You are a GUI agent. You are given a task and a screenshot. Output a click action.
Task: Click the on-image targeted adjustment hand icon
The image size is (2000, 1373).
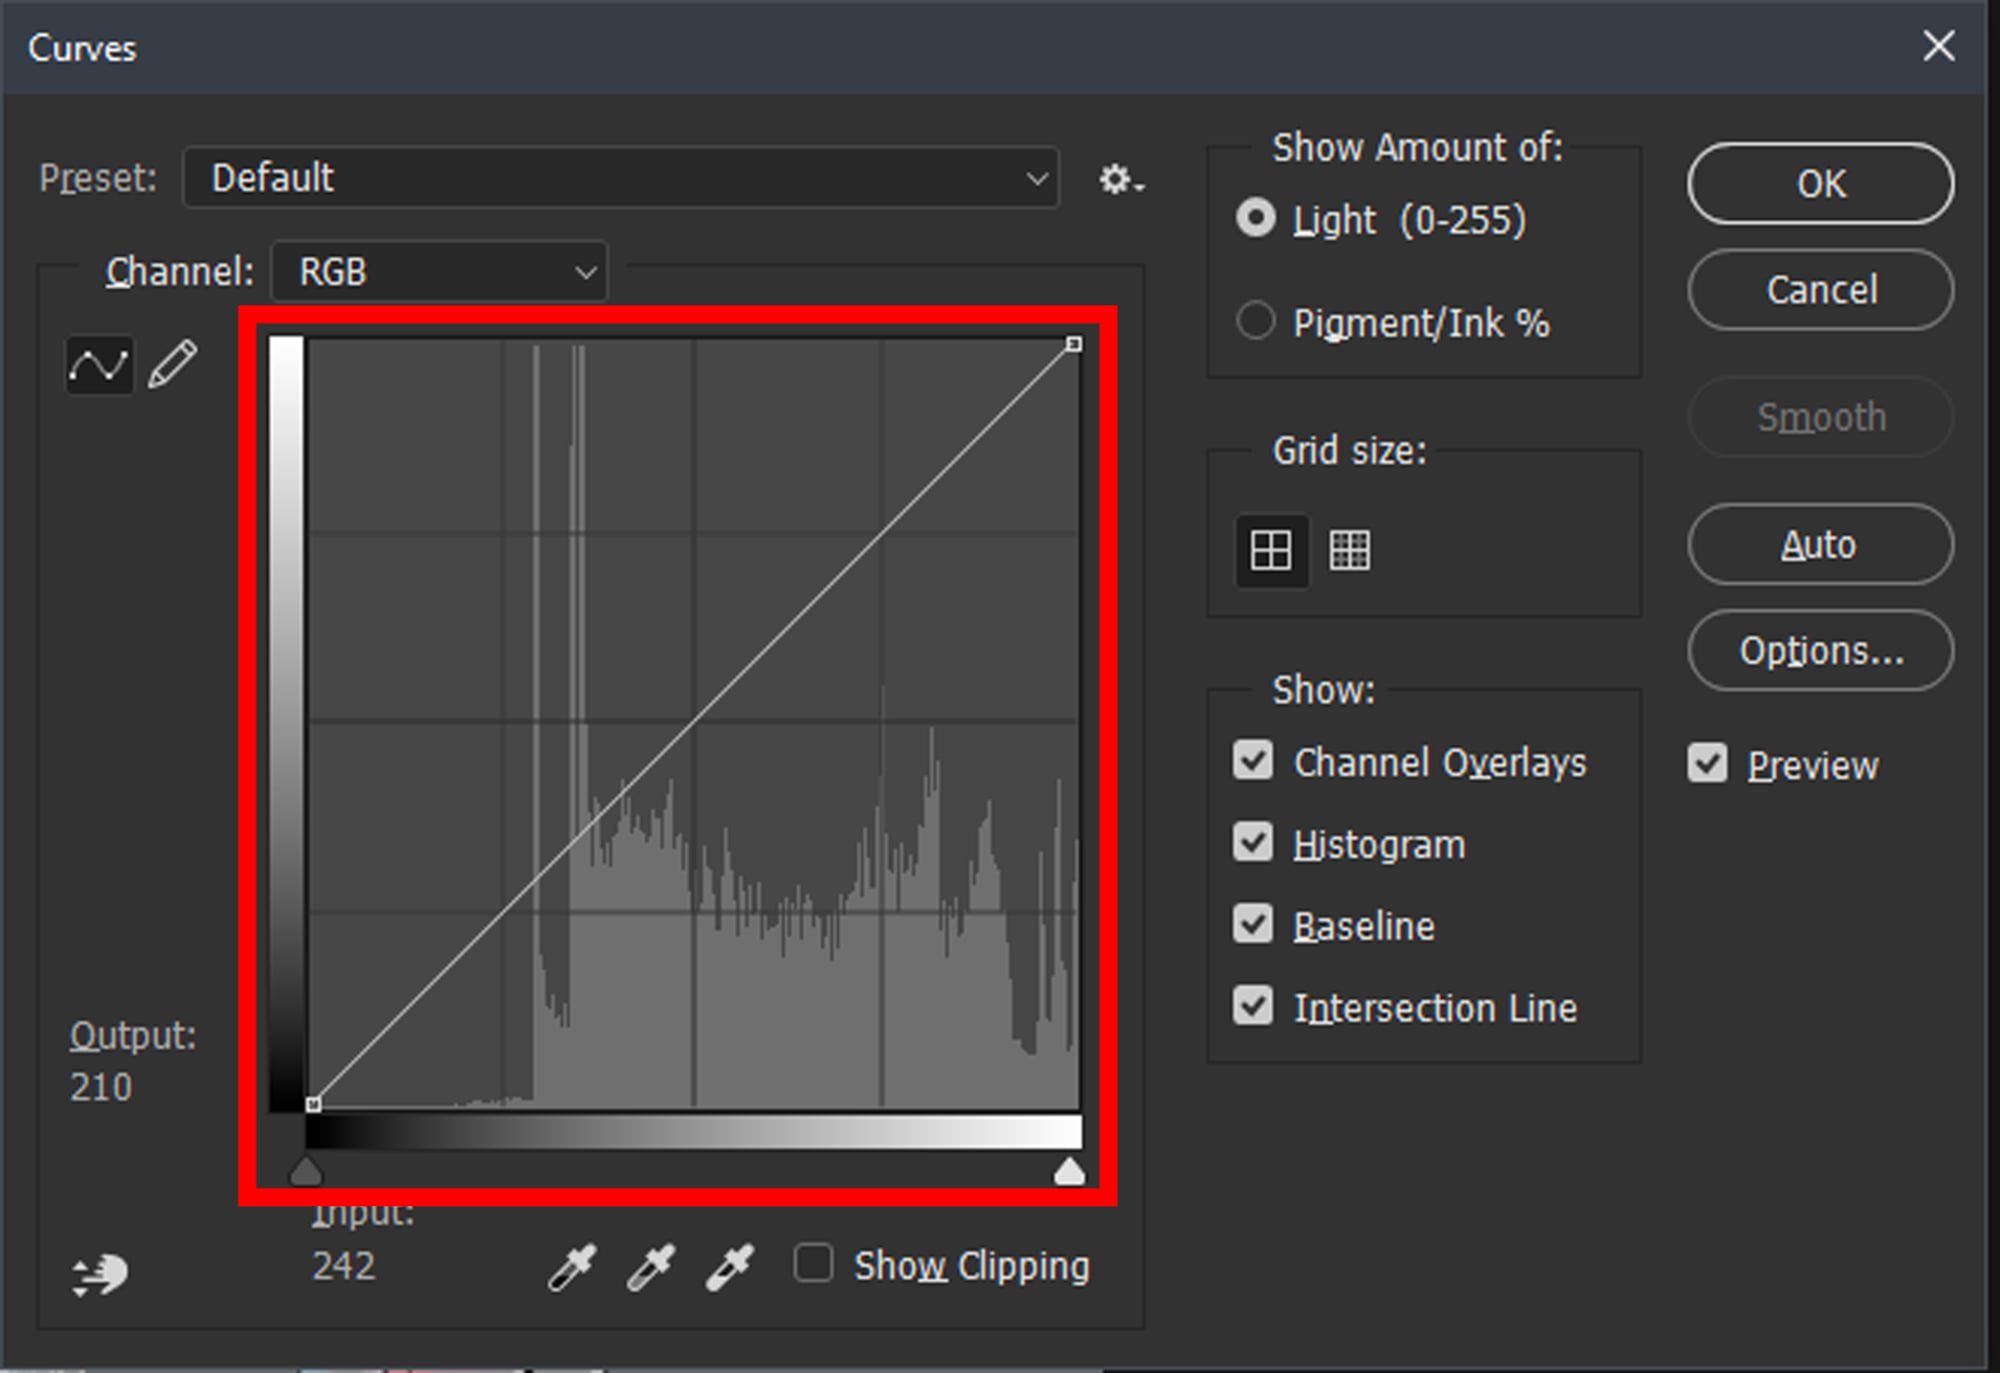[100, 1275]
